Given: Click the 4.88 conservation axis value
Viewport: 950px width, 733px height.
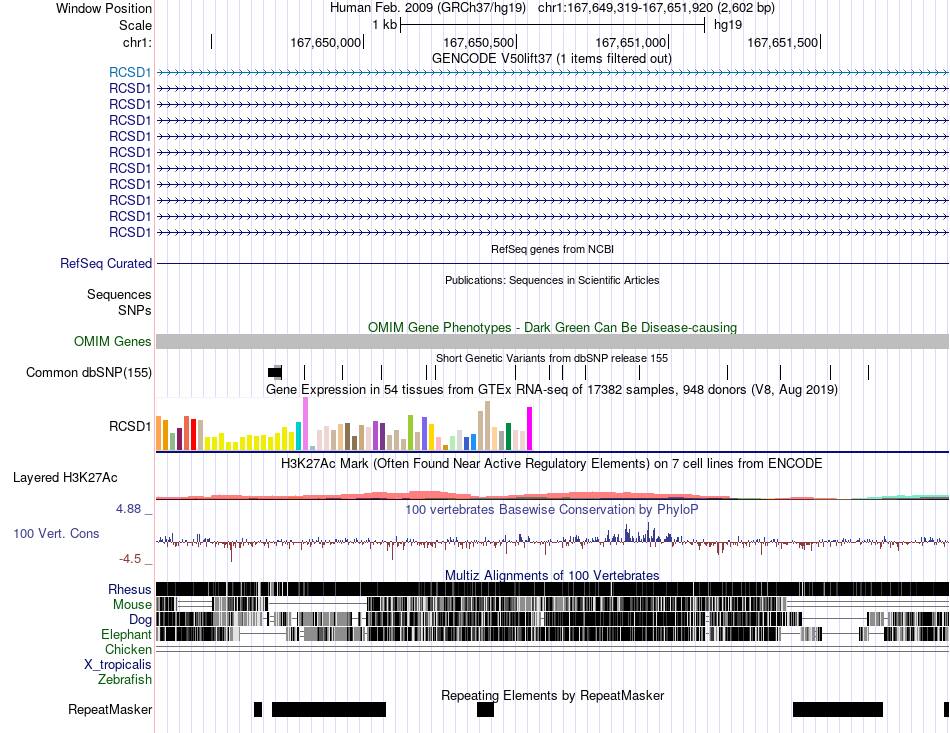Looking at the screenshot, I should point(128,509).
